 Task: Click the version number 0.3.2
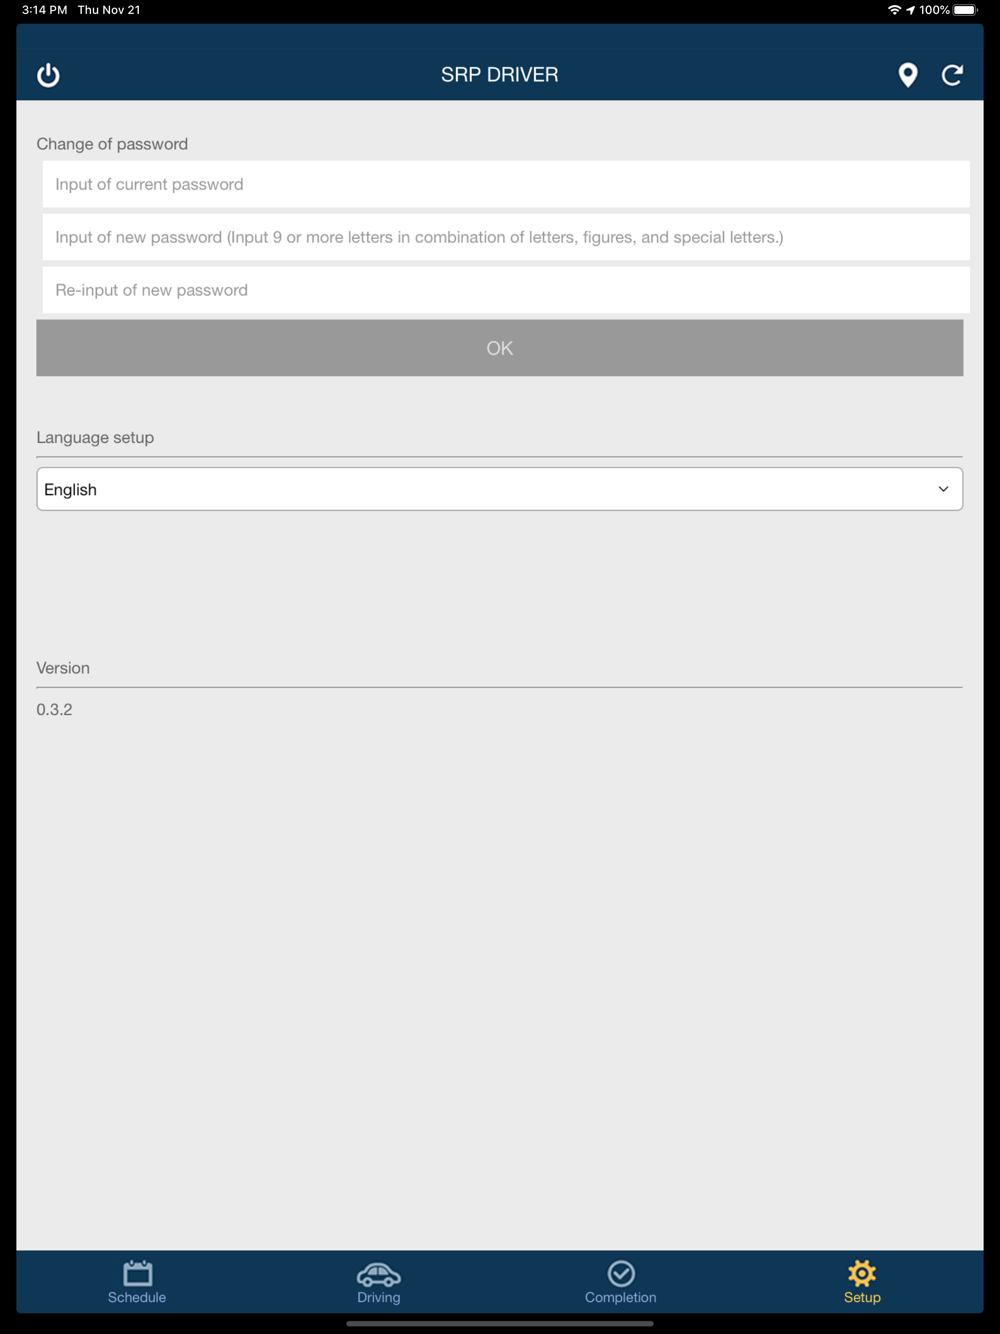54,710
